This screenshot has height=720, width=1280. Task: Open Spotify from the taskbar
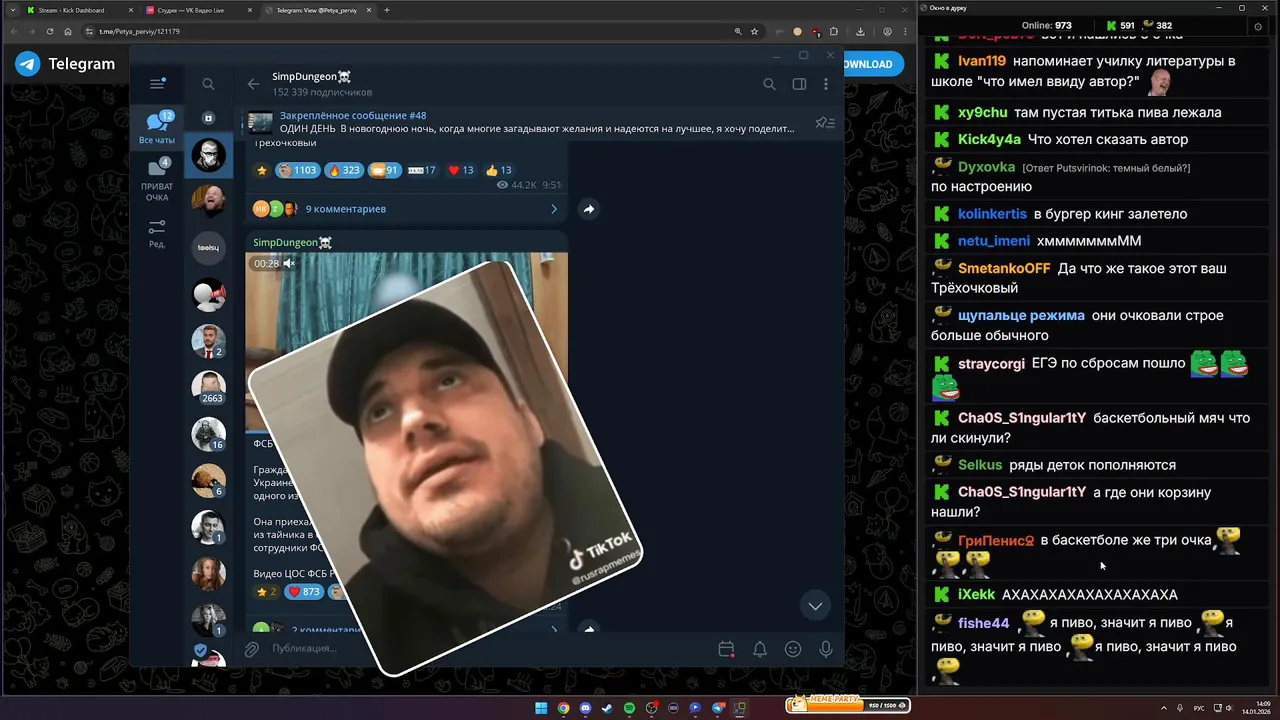click(629, 708)
